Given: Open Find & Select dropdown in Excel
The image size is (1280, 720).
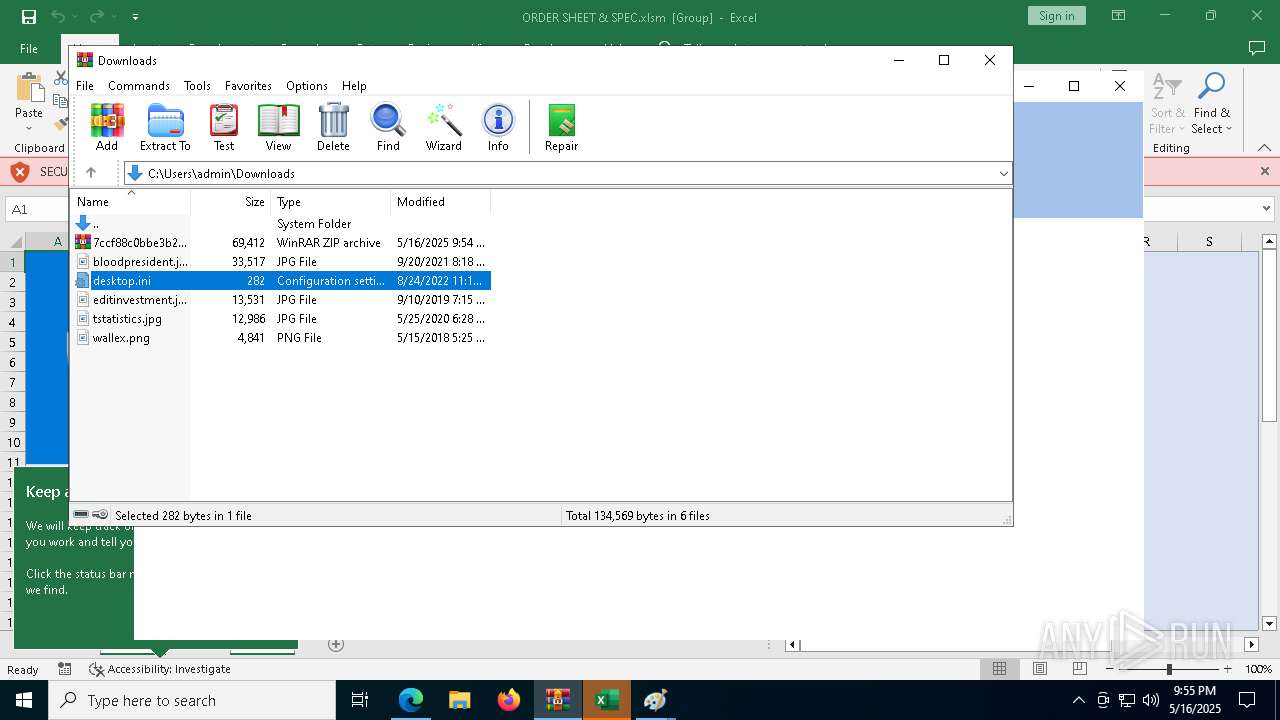Looking at the screenshot, I should point(1211,103).
